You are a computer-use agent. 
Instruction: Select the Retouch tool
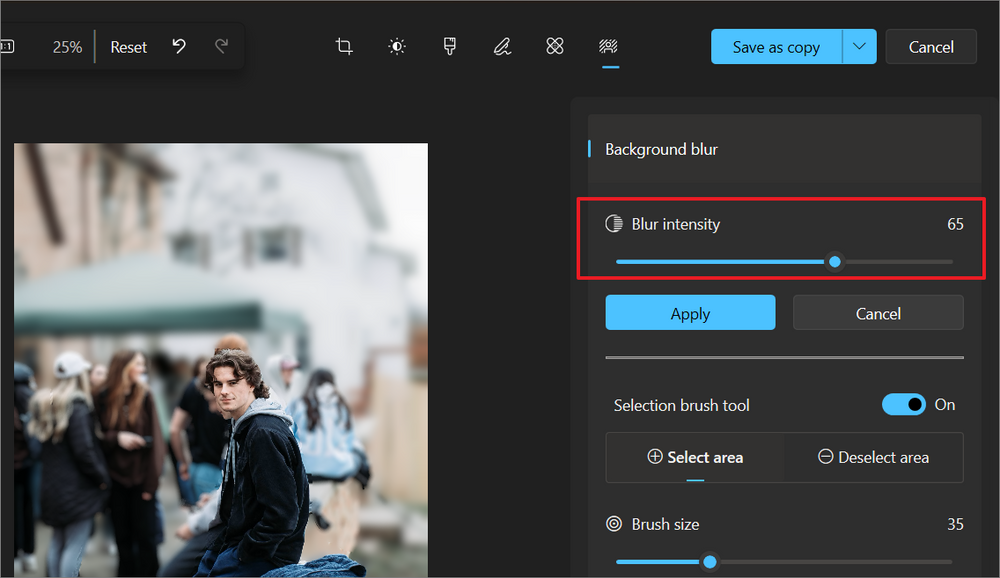pos(555,46)
